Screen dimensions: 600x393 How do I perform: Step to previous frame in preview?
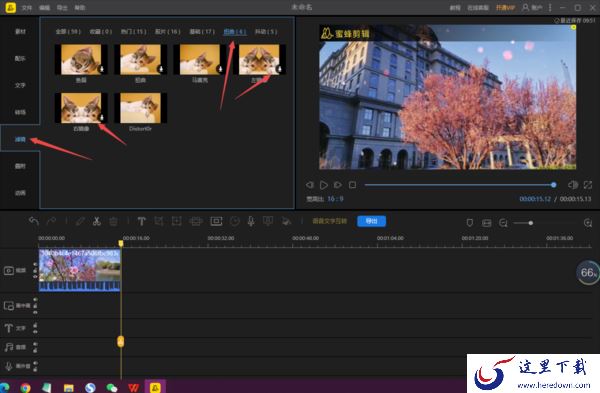(310, 185)
